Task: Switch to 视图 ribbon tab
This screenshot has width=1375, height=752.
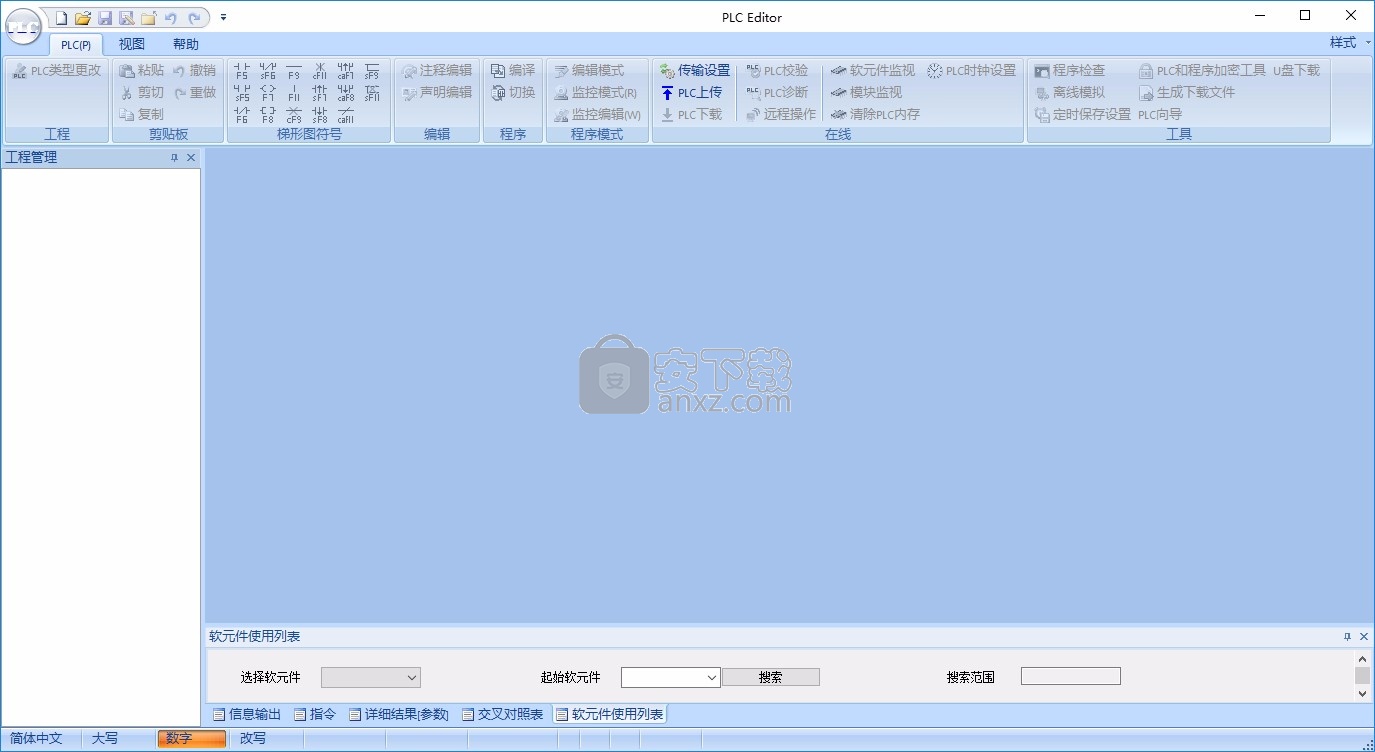Action: [x=132, y=44]
